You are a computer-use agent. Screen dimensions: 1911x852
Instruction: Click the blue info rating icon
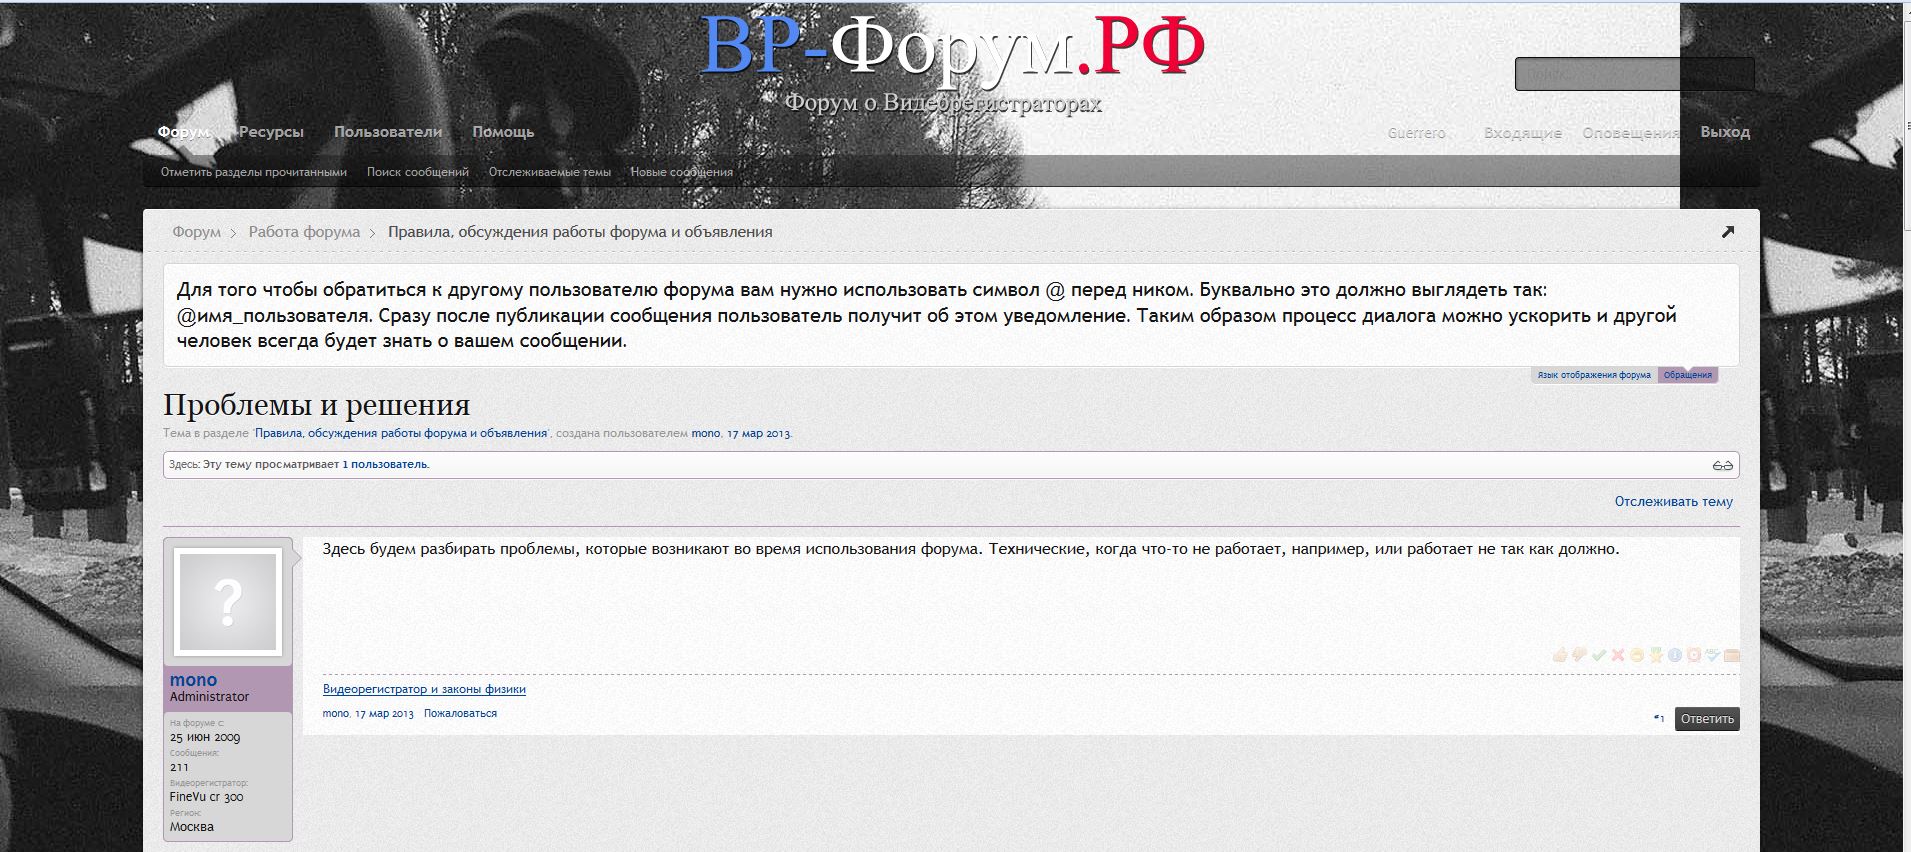(1674, 655)
